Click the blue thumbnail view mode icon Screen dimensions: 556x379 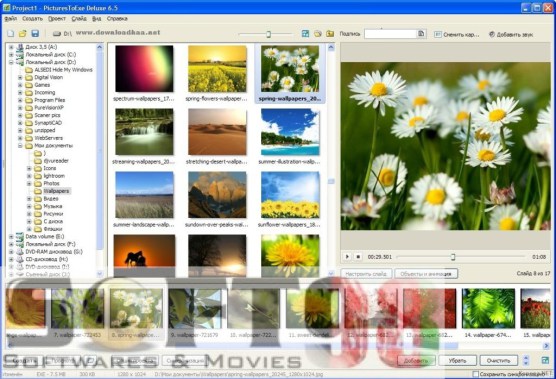[x=305, y=34]
